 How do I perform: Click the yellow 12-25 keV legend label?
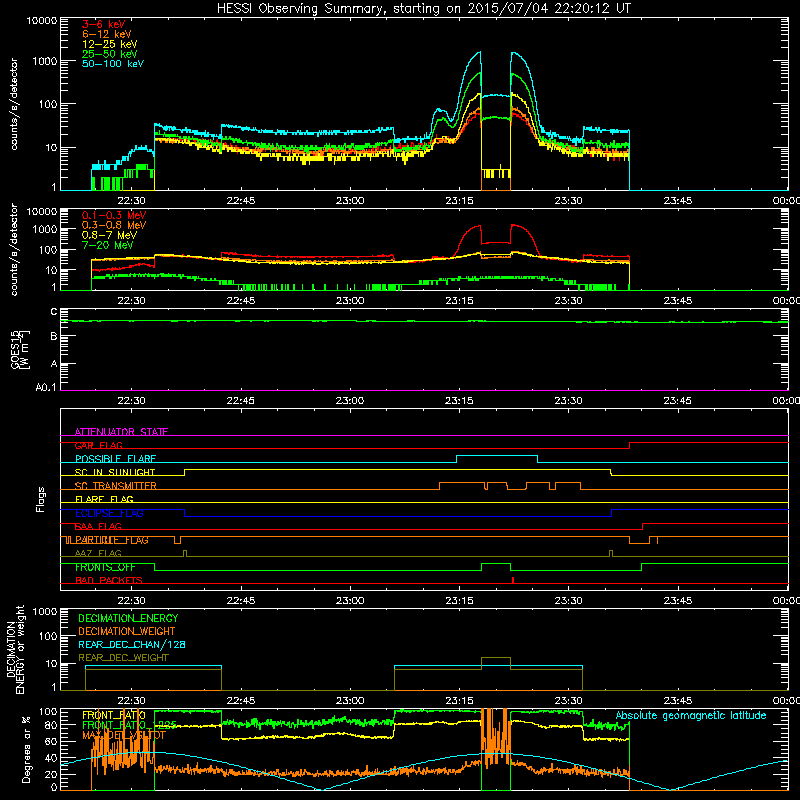[110, 44]
